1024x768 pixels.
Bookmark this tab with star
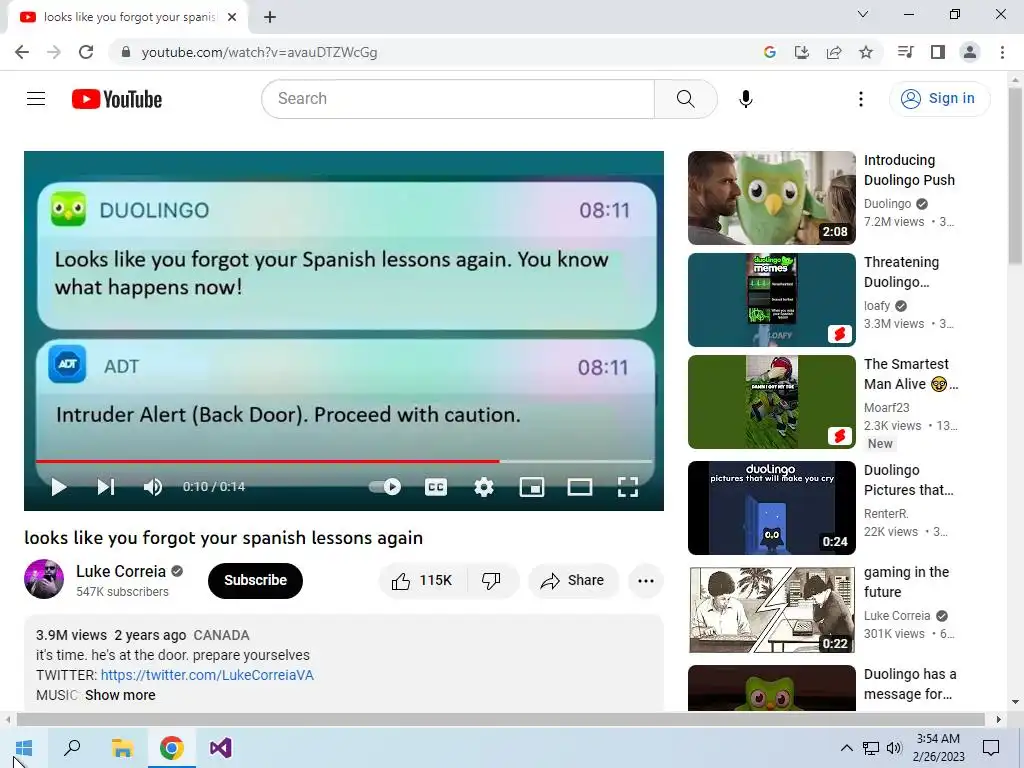[x=866, y=52]
